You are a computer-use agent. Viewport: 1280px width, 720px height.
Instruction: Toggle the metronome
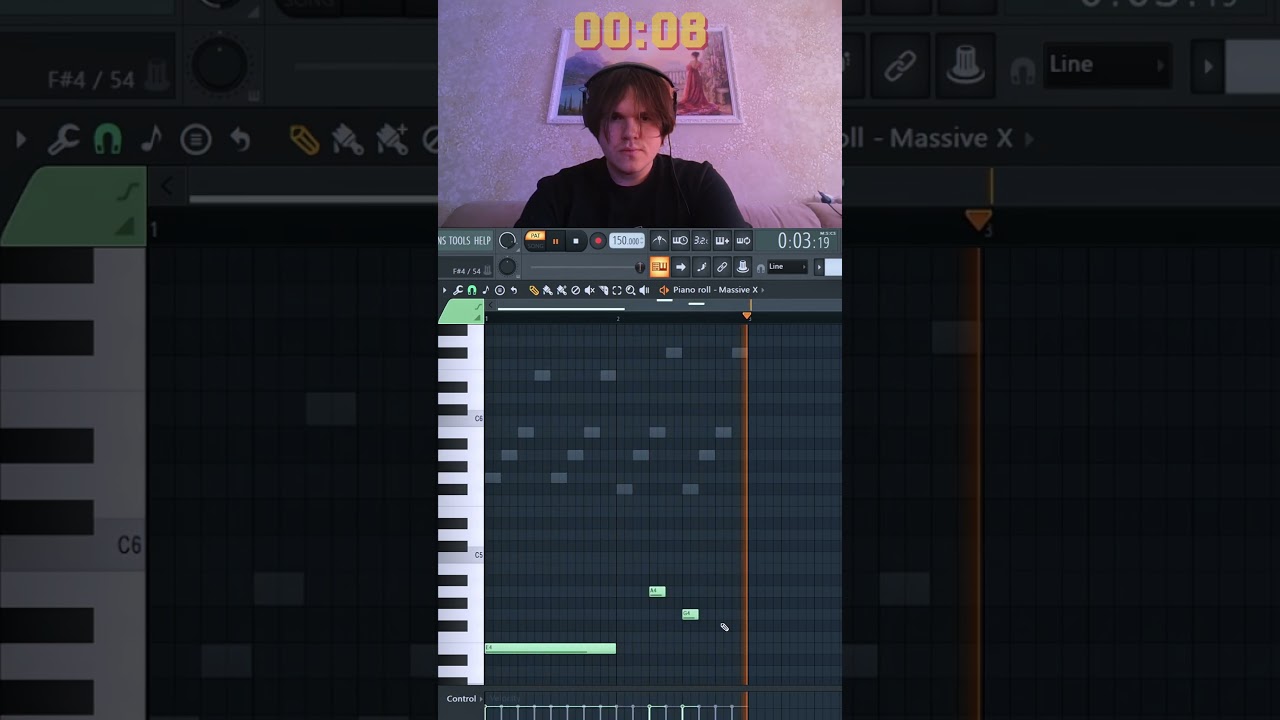[x=659, y=240]
